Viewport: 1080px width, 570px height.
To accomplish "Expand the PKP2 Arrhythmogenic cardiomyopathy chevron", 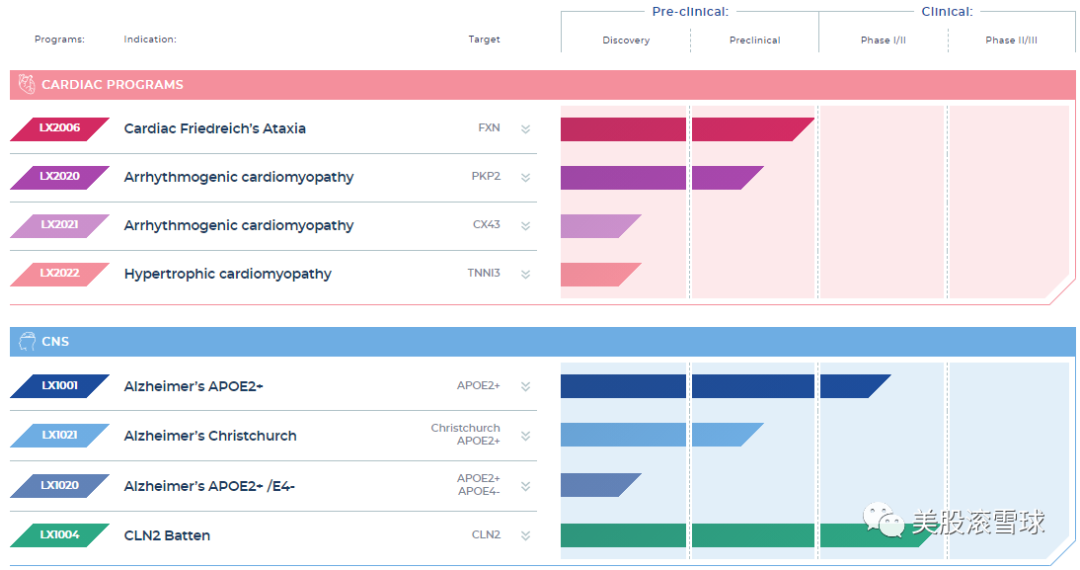I will coord(525,177).
